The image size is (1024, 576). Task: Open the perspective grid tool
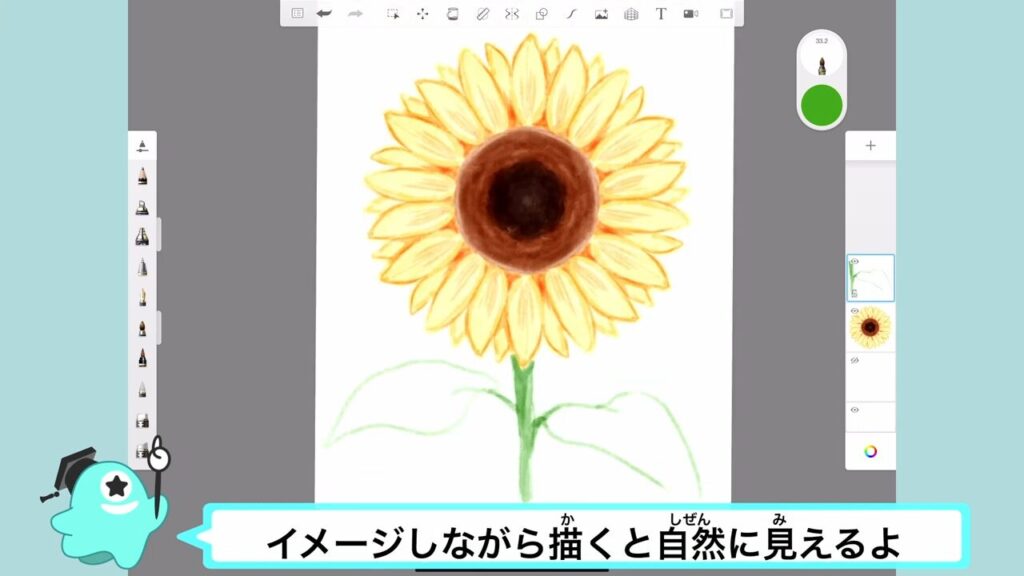[631, 14]
